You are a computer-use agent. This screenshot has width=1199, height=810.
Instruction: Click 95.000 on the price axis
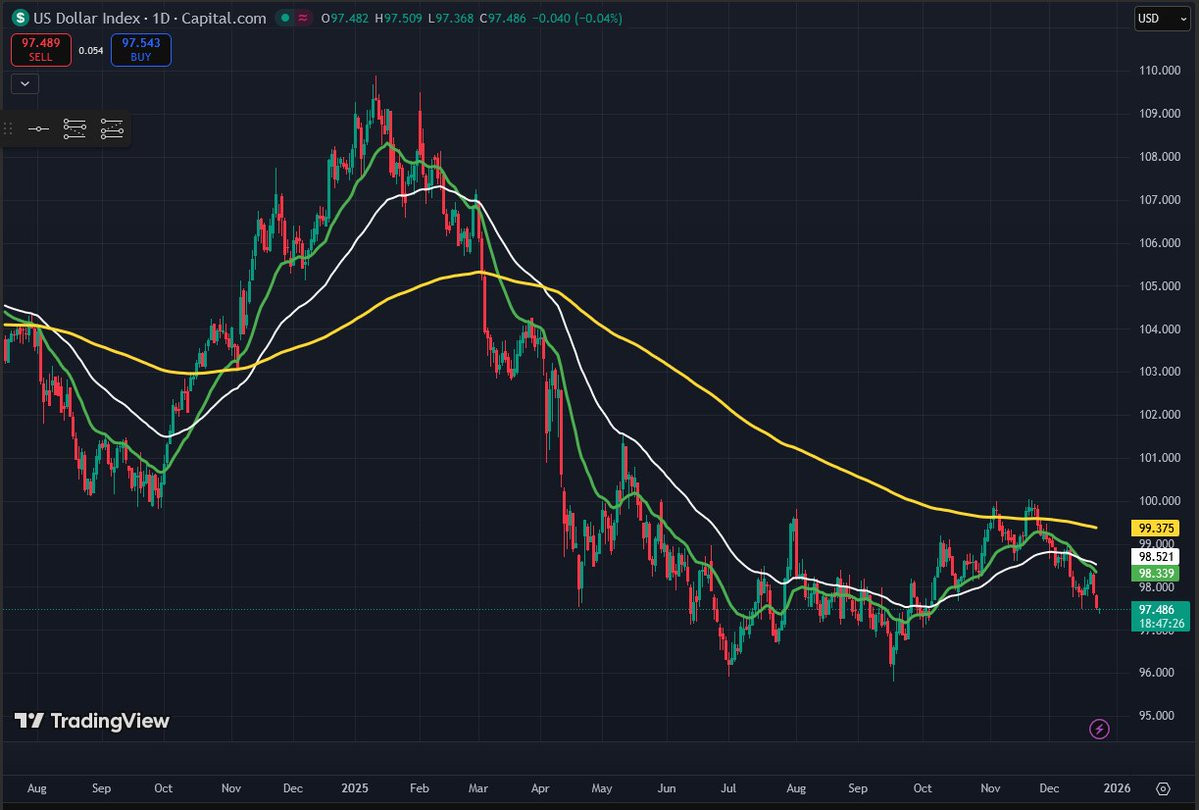coord(1156,716)
